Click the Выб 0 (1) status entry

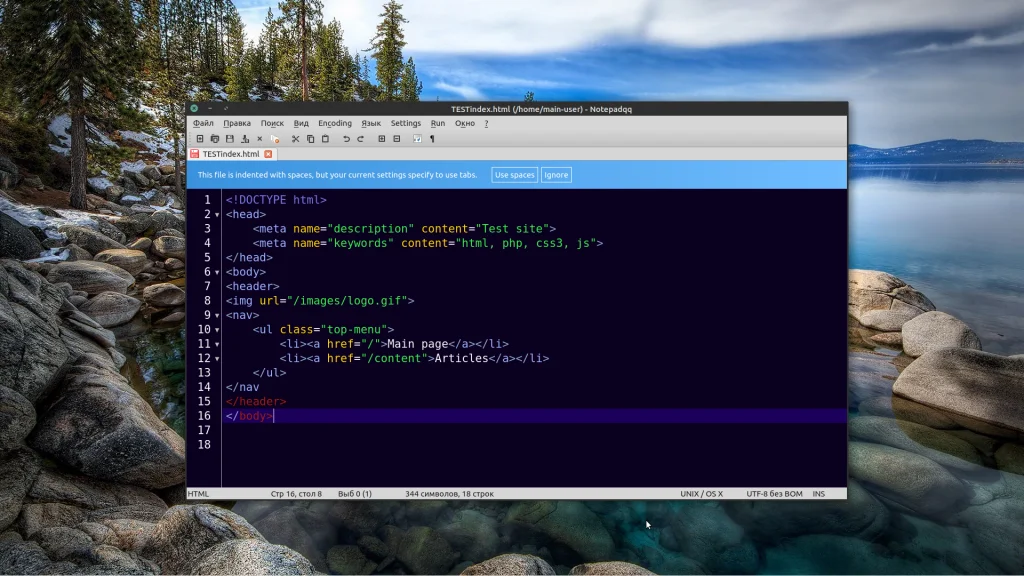tap(355, 494)
